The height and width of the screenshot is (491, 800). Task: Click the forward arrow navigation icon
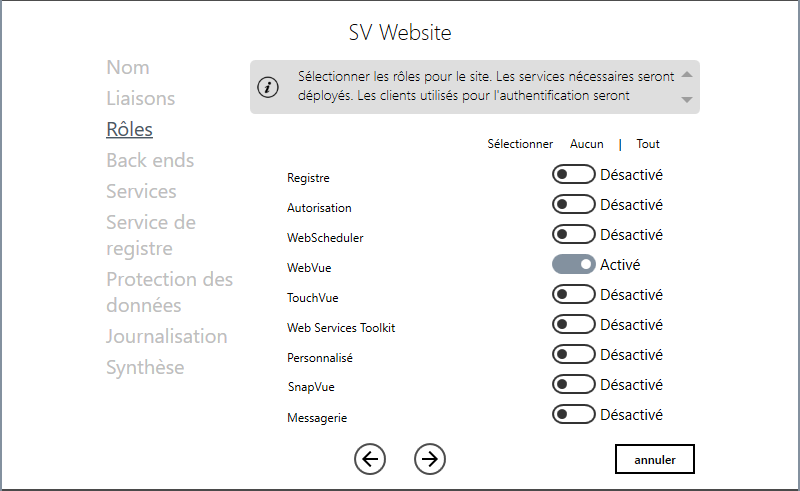pos(430,459)
